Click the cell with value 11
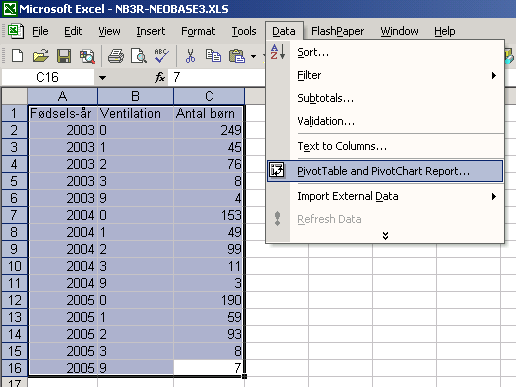Image resolution: width=516 pixels, height=387 pixels. coord(209,266)
